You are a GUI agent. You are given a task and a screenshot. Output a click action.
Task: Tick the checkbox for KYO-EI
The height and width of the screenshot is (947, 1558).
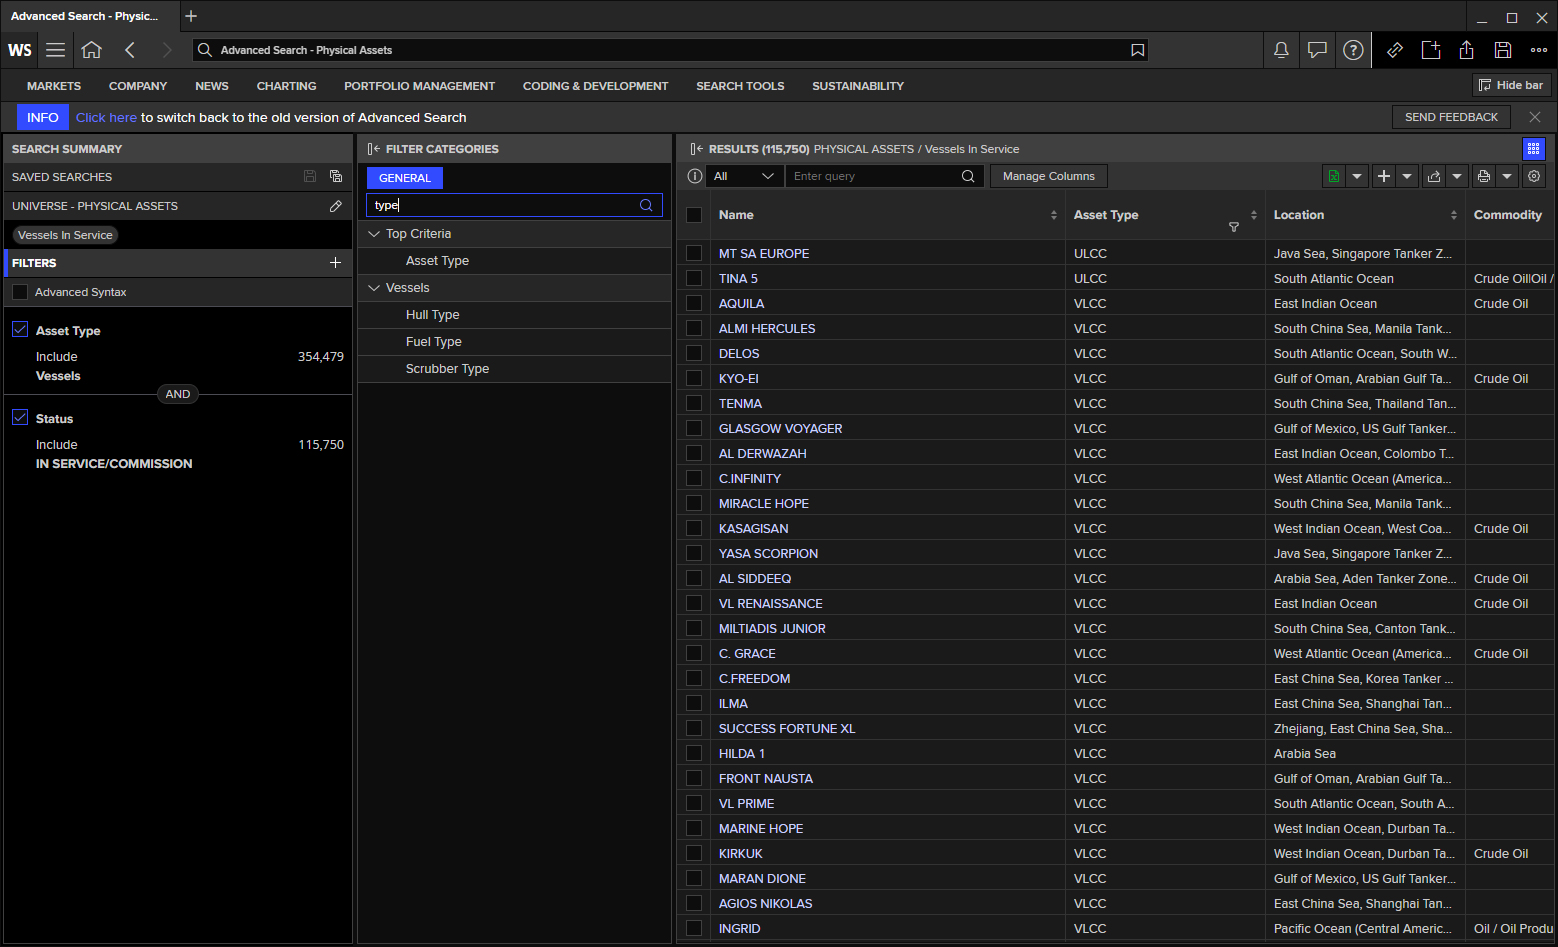point(694,378)
